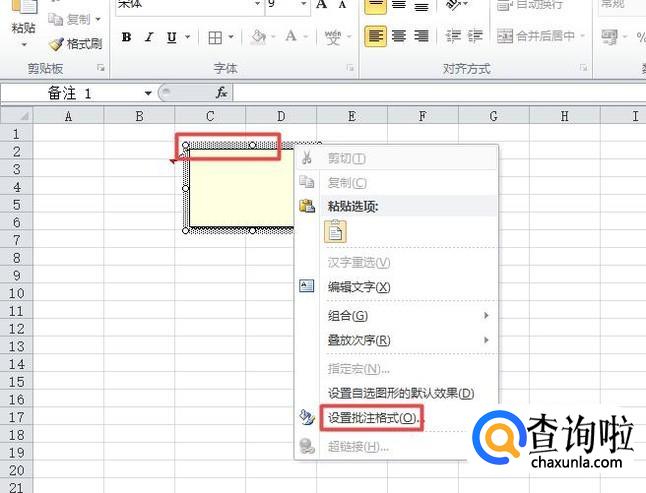Open alignment 对齐方式 dialog launcher

[583, 68]
